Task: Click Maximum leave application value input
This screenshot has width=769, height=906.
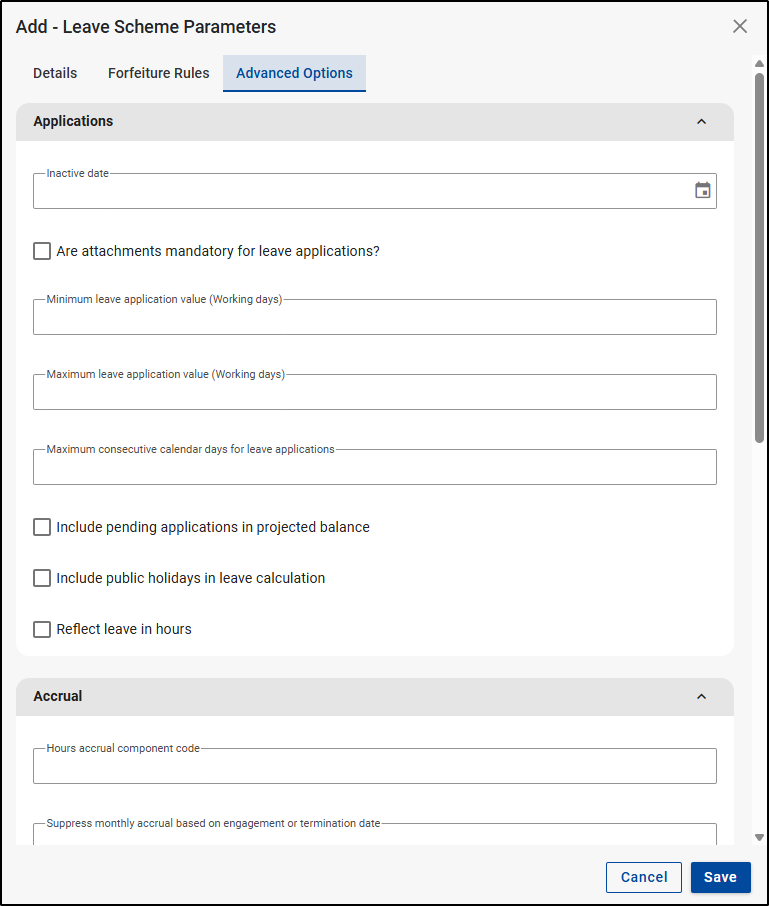Action: click(x=374, y=393)
